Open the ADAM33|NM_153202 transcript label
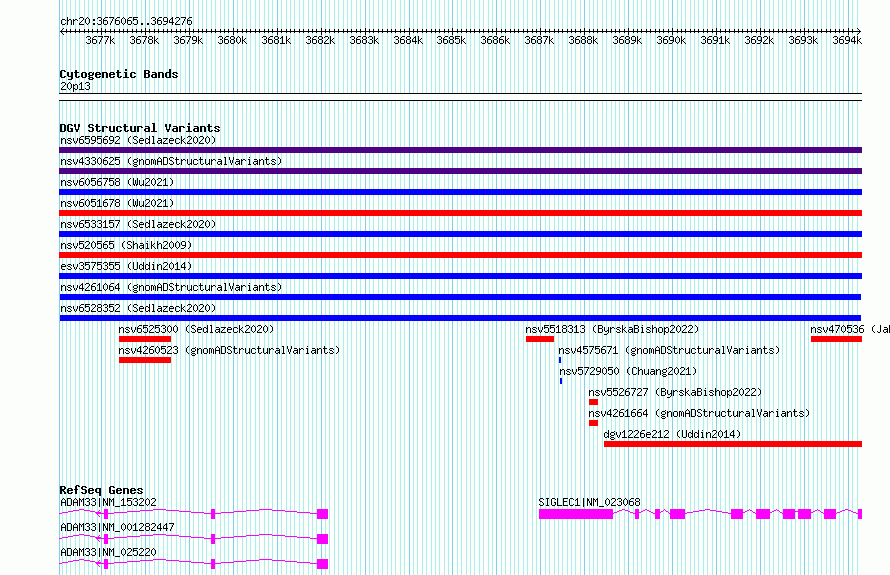The width and height of the screenshot is (890, 575). [108, 502]
